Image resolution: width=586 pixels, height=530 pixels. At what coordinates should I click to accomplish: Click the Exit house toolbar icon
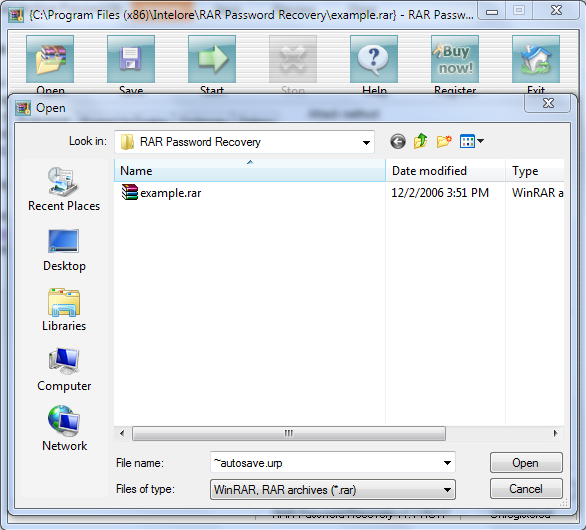tap(536, 59)
